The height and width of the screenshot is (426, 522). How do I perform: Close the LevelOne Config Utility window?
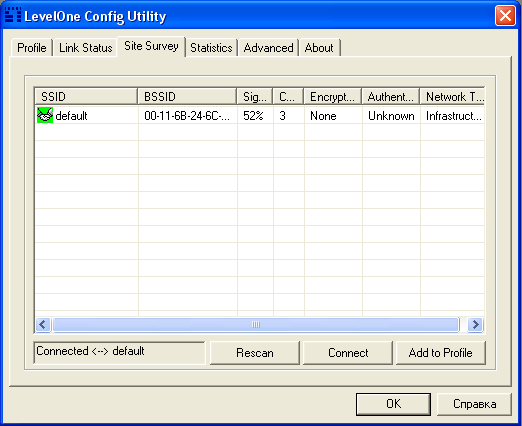click(505, 15)
